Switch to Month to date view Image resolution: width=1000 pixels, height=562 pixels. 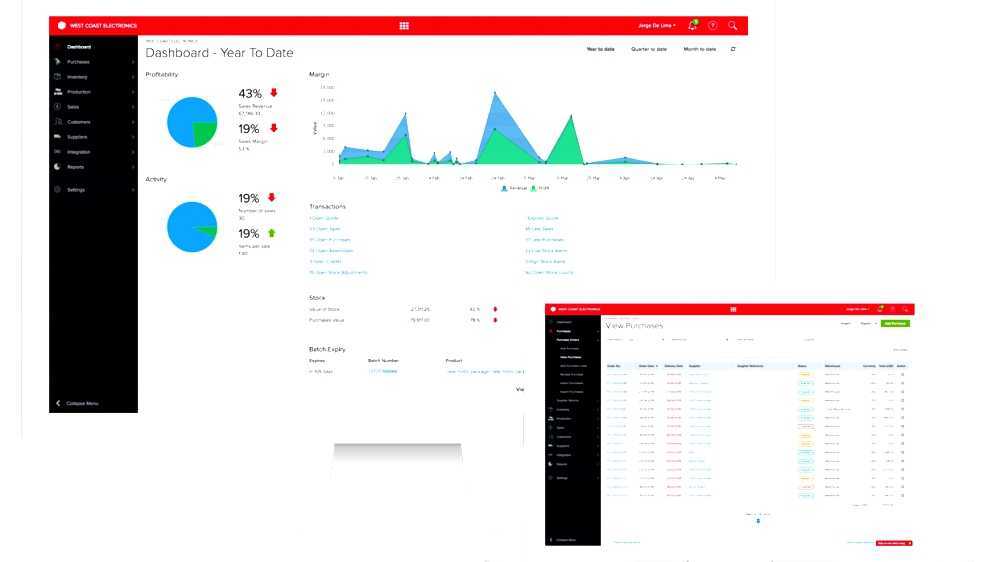coord(700,49)
